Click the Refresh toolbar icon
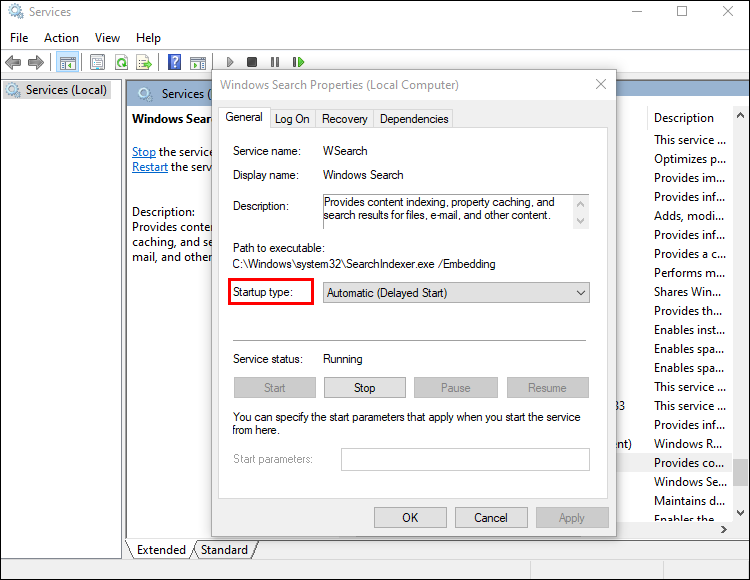Image resolution: width=750 pixels, height=580 pixels. pyautogui.click(x=121, y=62)
